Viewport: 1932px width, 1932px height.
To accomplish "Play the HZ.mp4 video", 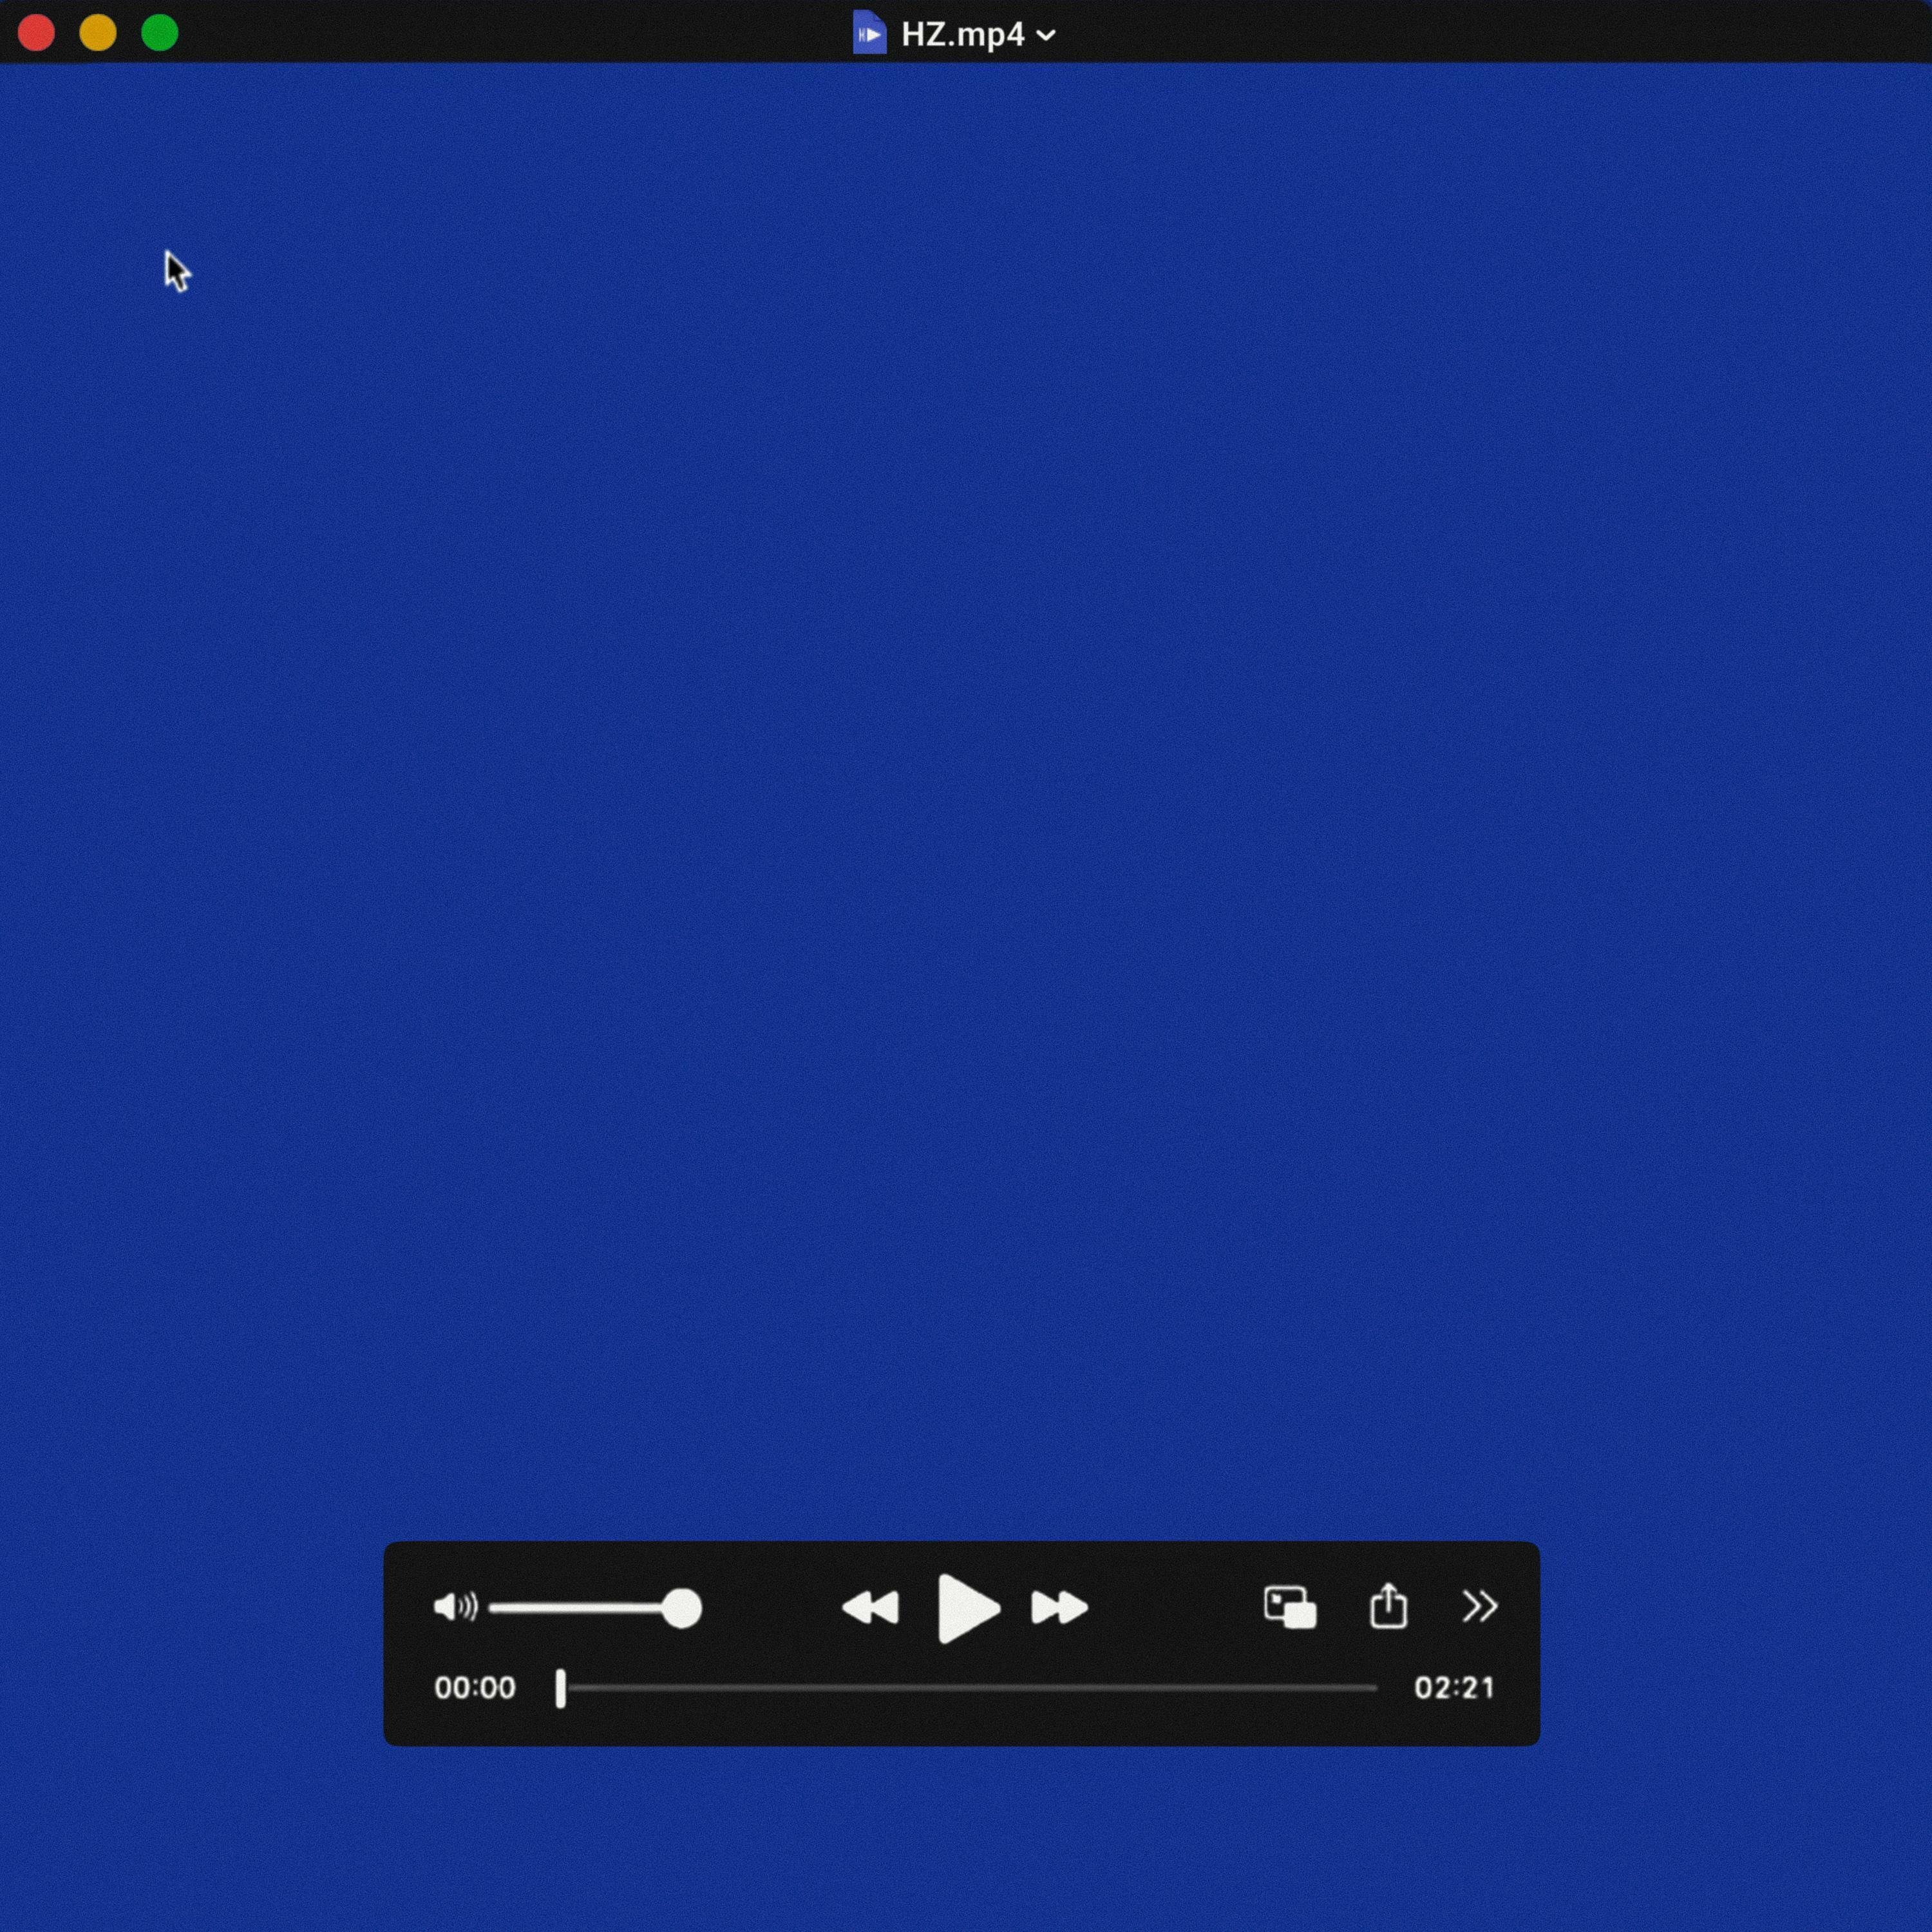I will click(x=966, y=1608).
